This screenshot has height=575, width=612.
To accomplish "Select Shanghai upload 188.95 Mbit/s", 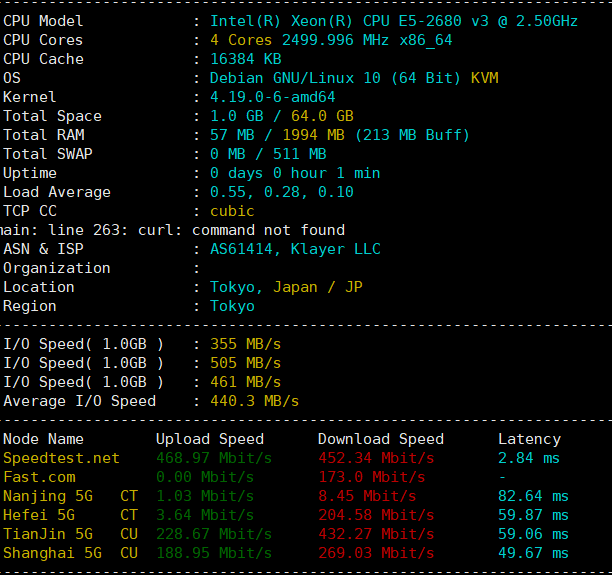I will [x=214, y=553].
